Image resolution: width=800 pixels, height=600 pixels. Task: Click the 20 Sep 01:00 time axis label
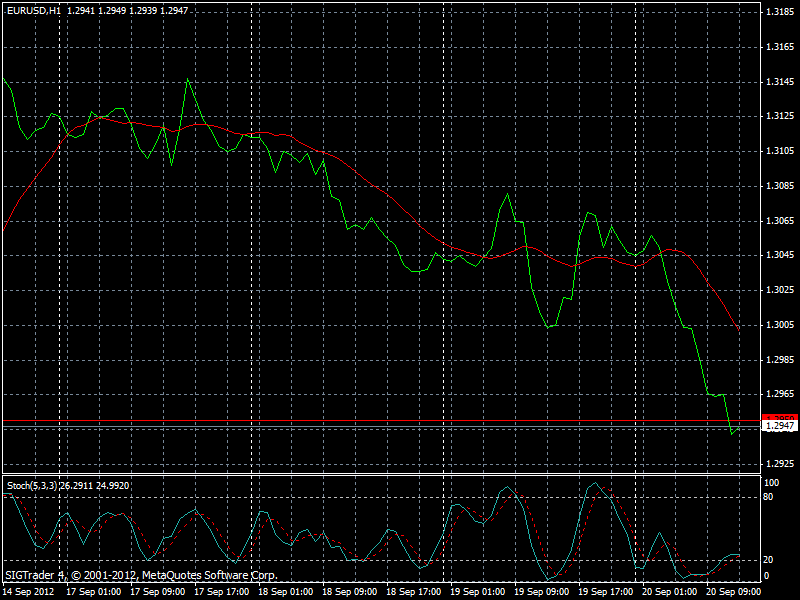(669, 592)
